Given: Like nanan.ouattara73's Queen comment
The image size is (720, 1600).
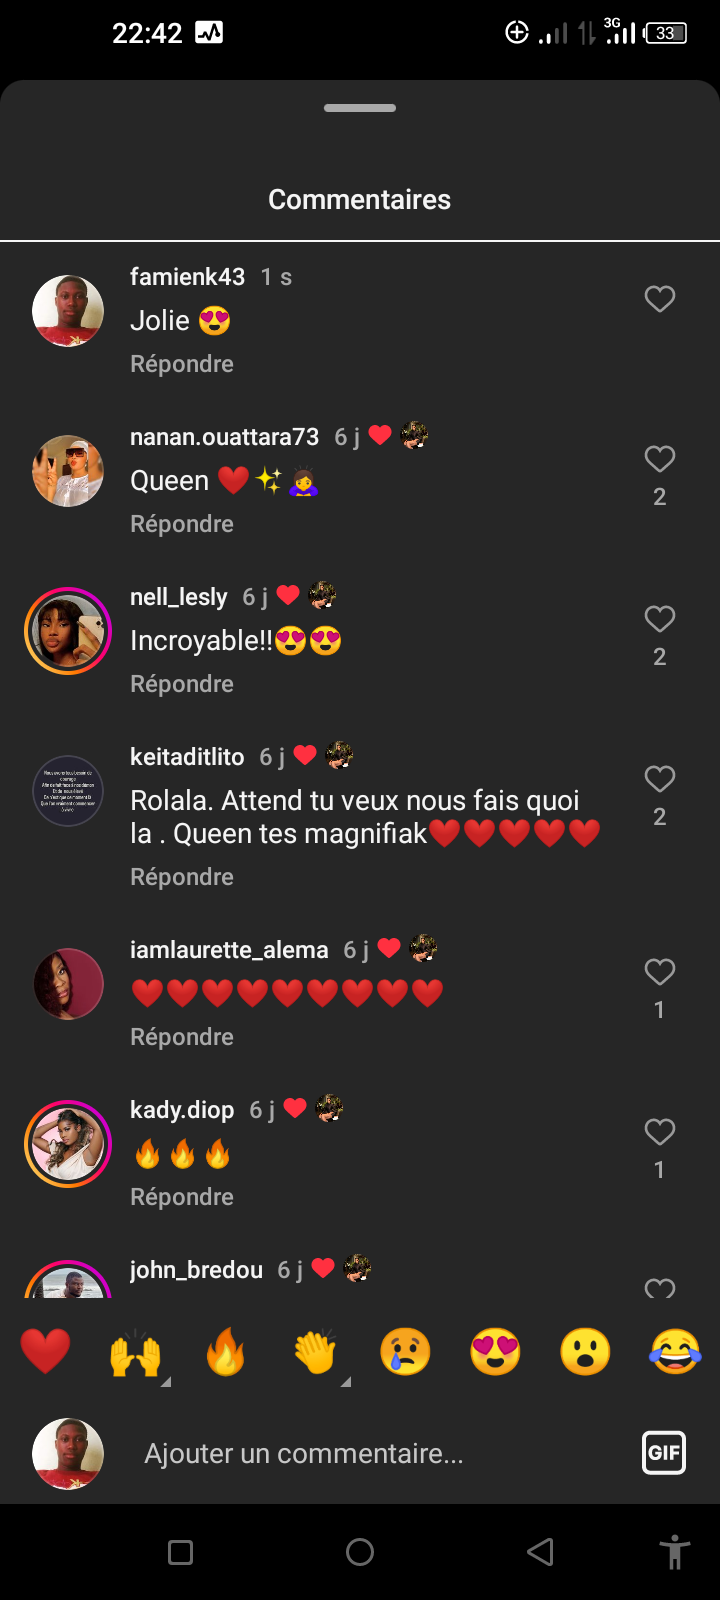Looking at the screenshot, I should 659,459.
